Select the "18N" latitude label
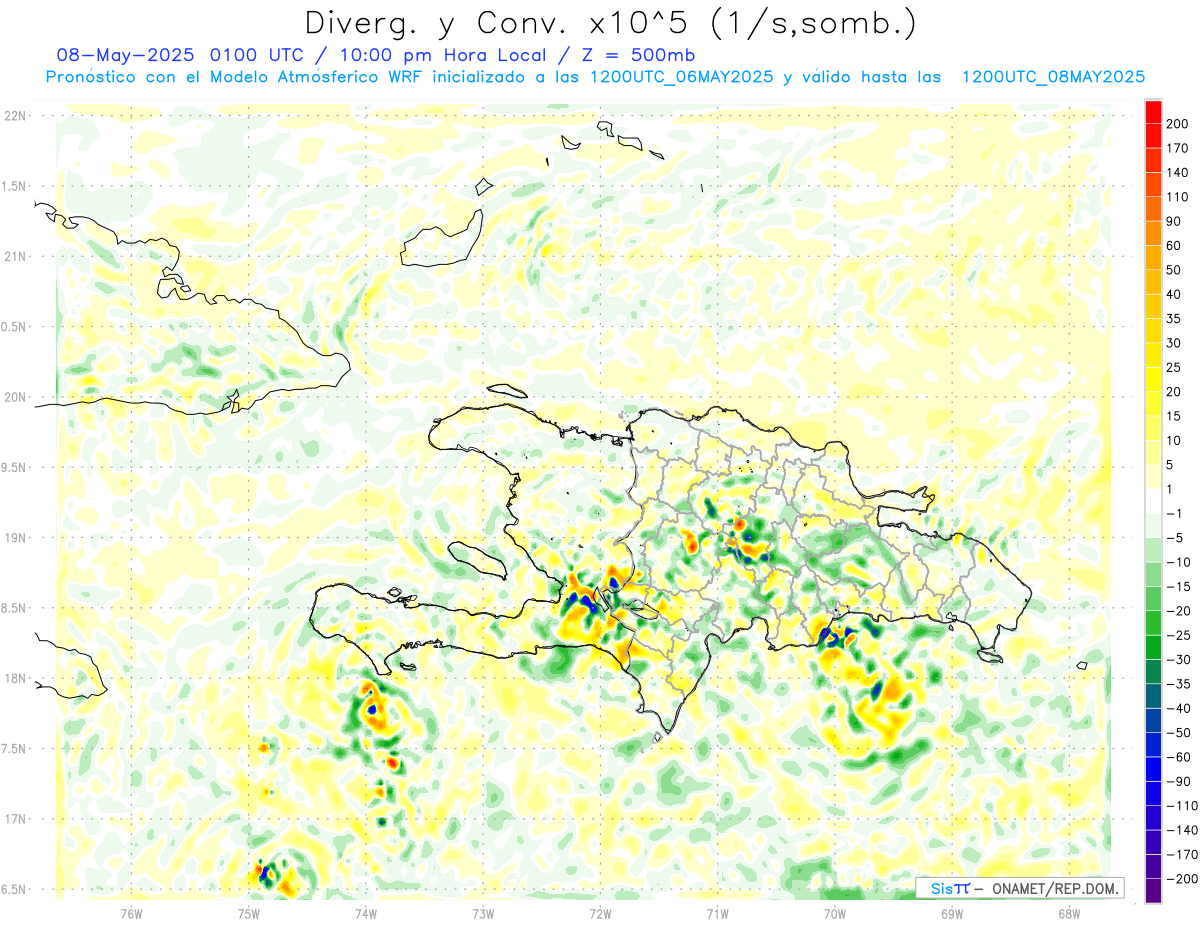This screenshot has height=927, width=1200. click(14, 678)
